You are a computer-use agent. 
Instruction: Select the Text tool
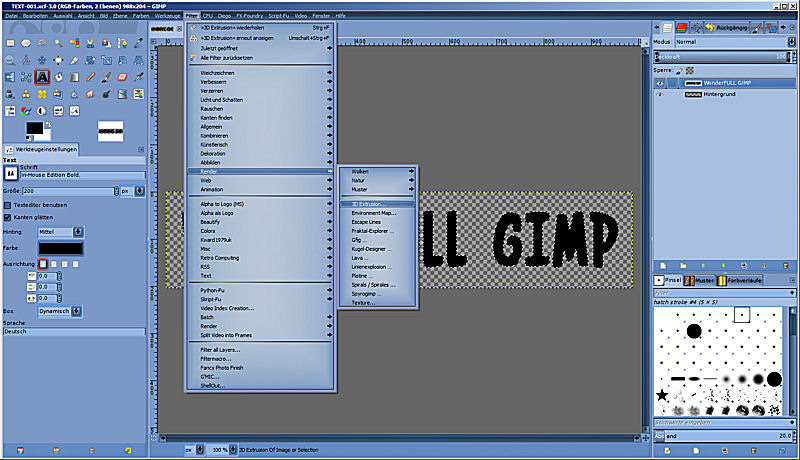point(42,77)
